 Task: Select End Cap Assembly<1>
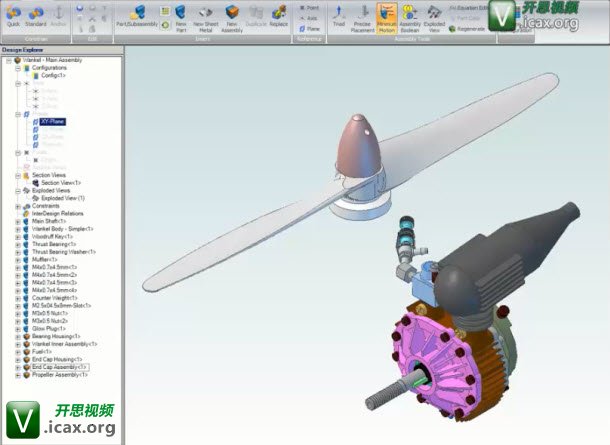[x=60, y=368]
